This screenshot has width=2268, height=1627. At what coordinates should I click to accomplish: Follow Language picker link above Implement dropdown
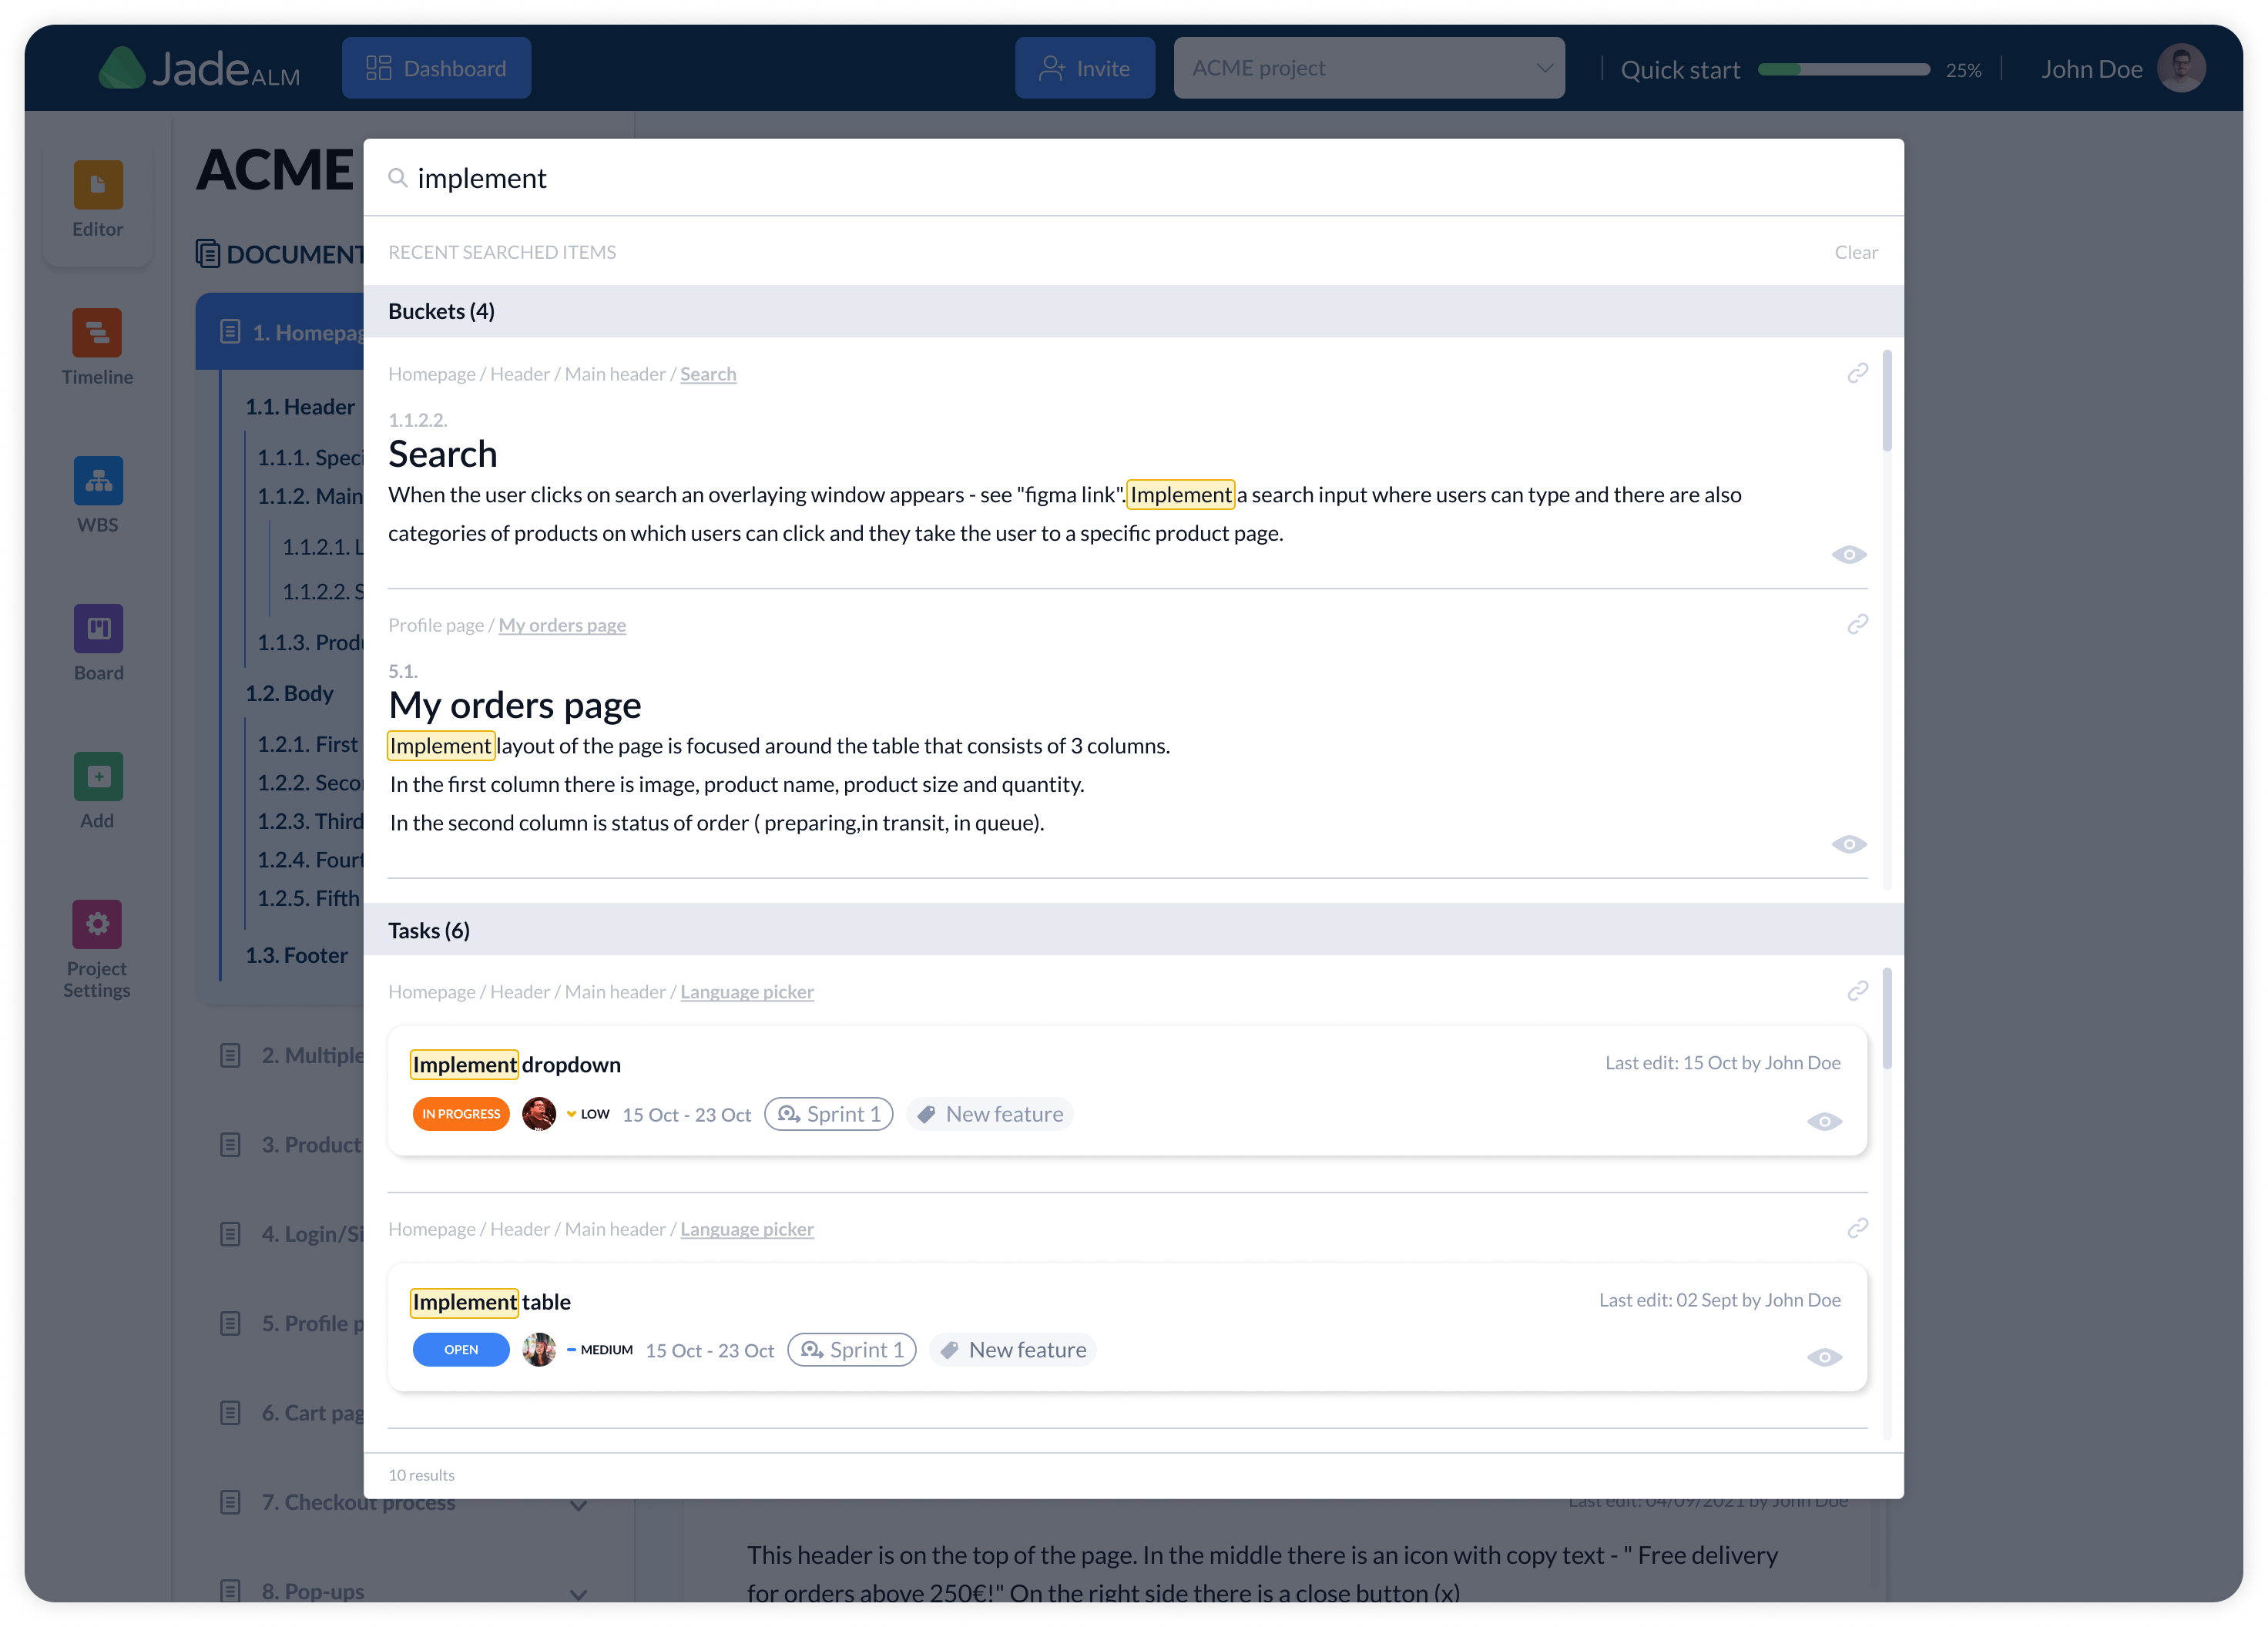coord(747,992)
